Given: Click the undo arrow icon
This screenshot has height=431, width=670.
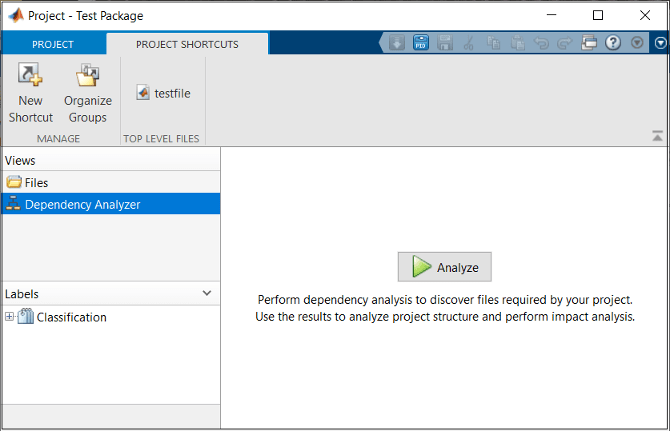Looking at the screenshot, I should (541, 43).
